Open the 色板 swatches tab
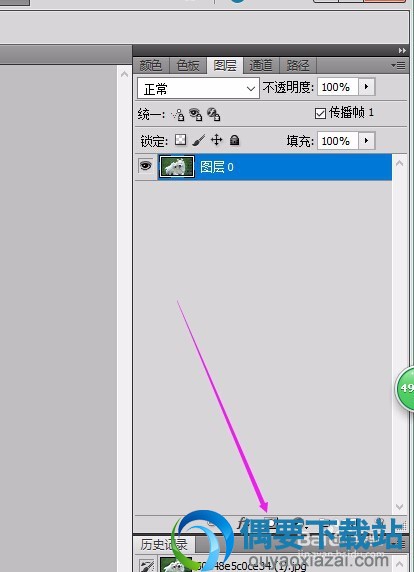Image resolution: width=414 pixels, height=572 pixels. click(187, 66)
